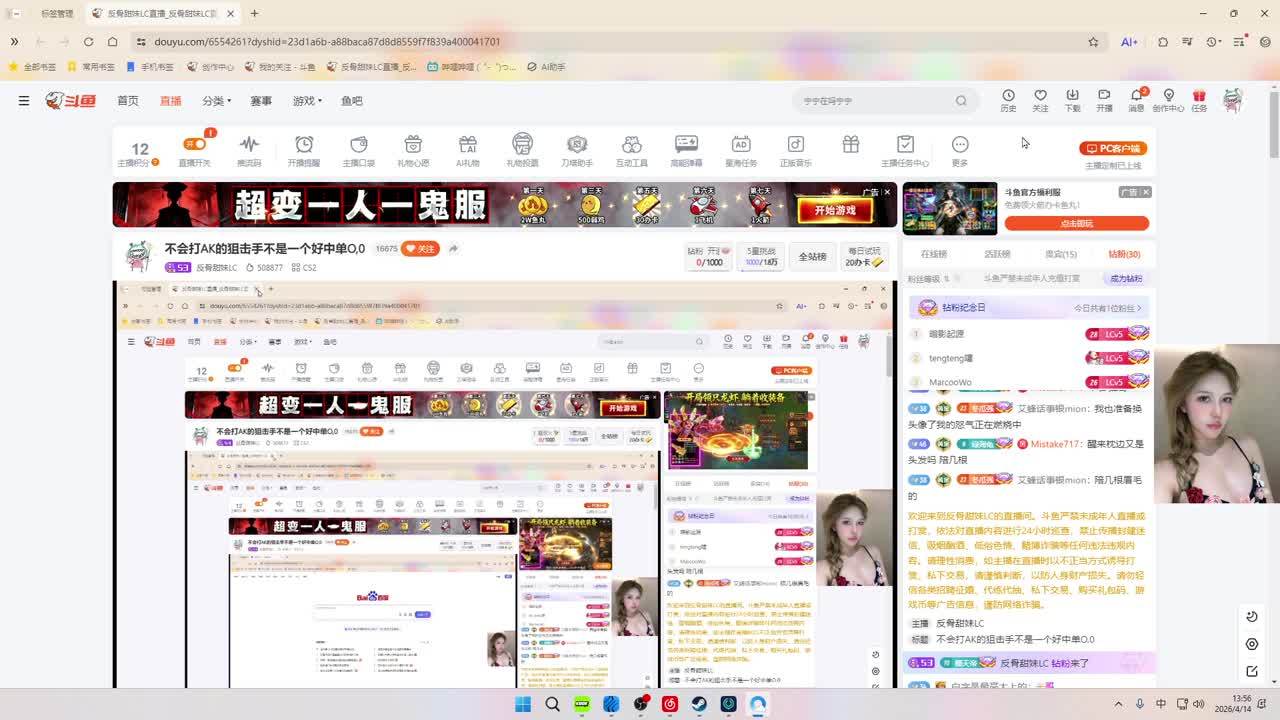Toggle the 直播开关 live broadcast switch
The width and height of the screenshot is (1280, 720).
(x=194, y=146)
